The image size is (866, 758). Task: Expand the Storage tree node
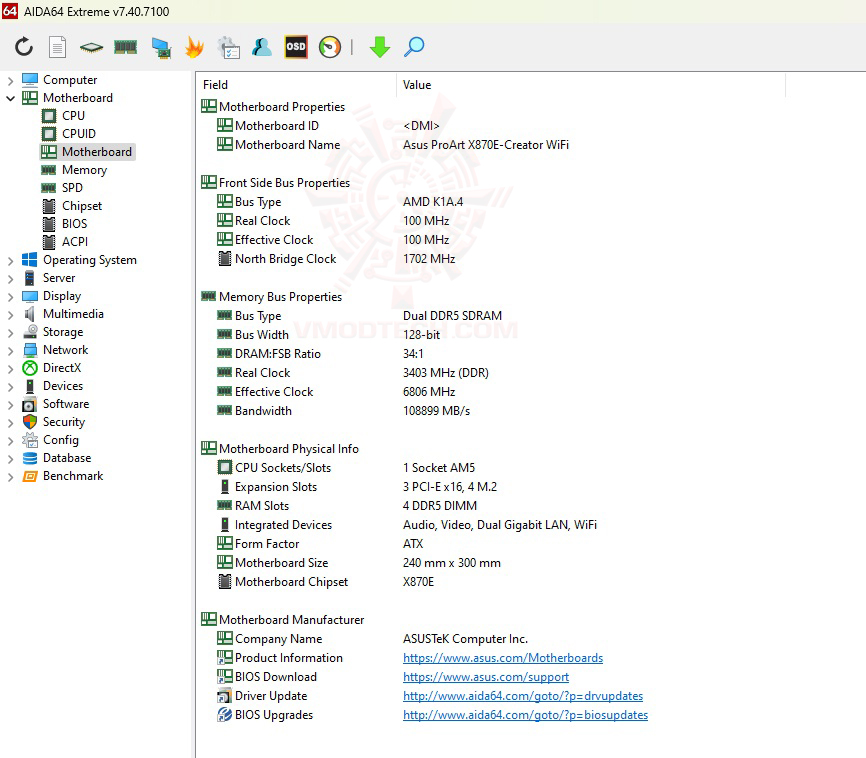point(10,333)
